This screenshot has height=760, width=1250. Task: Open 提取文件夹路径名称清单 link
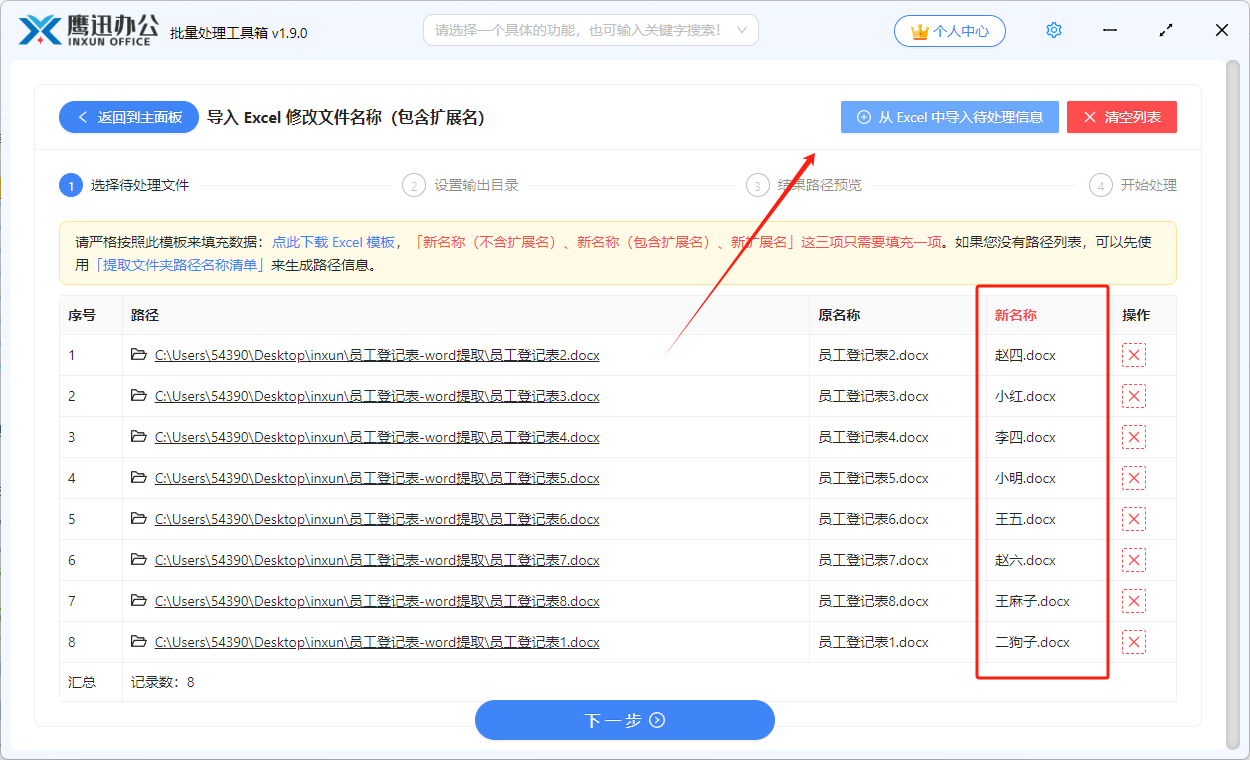[x=179, y=265]
